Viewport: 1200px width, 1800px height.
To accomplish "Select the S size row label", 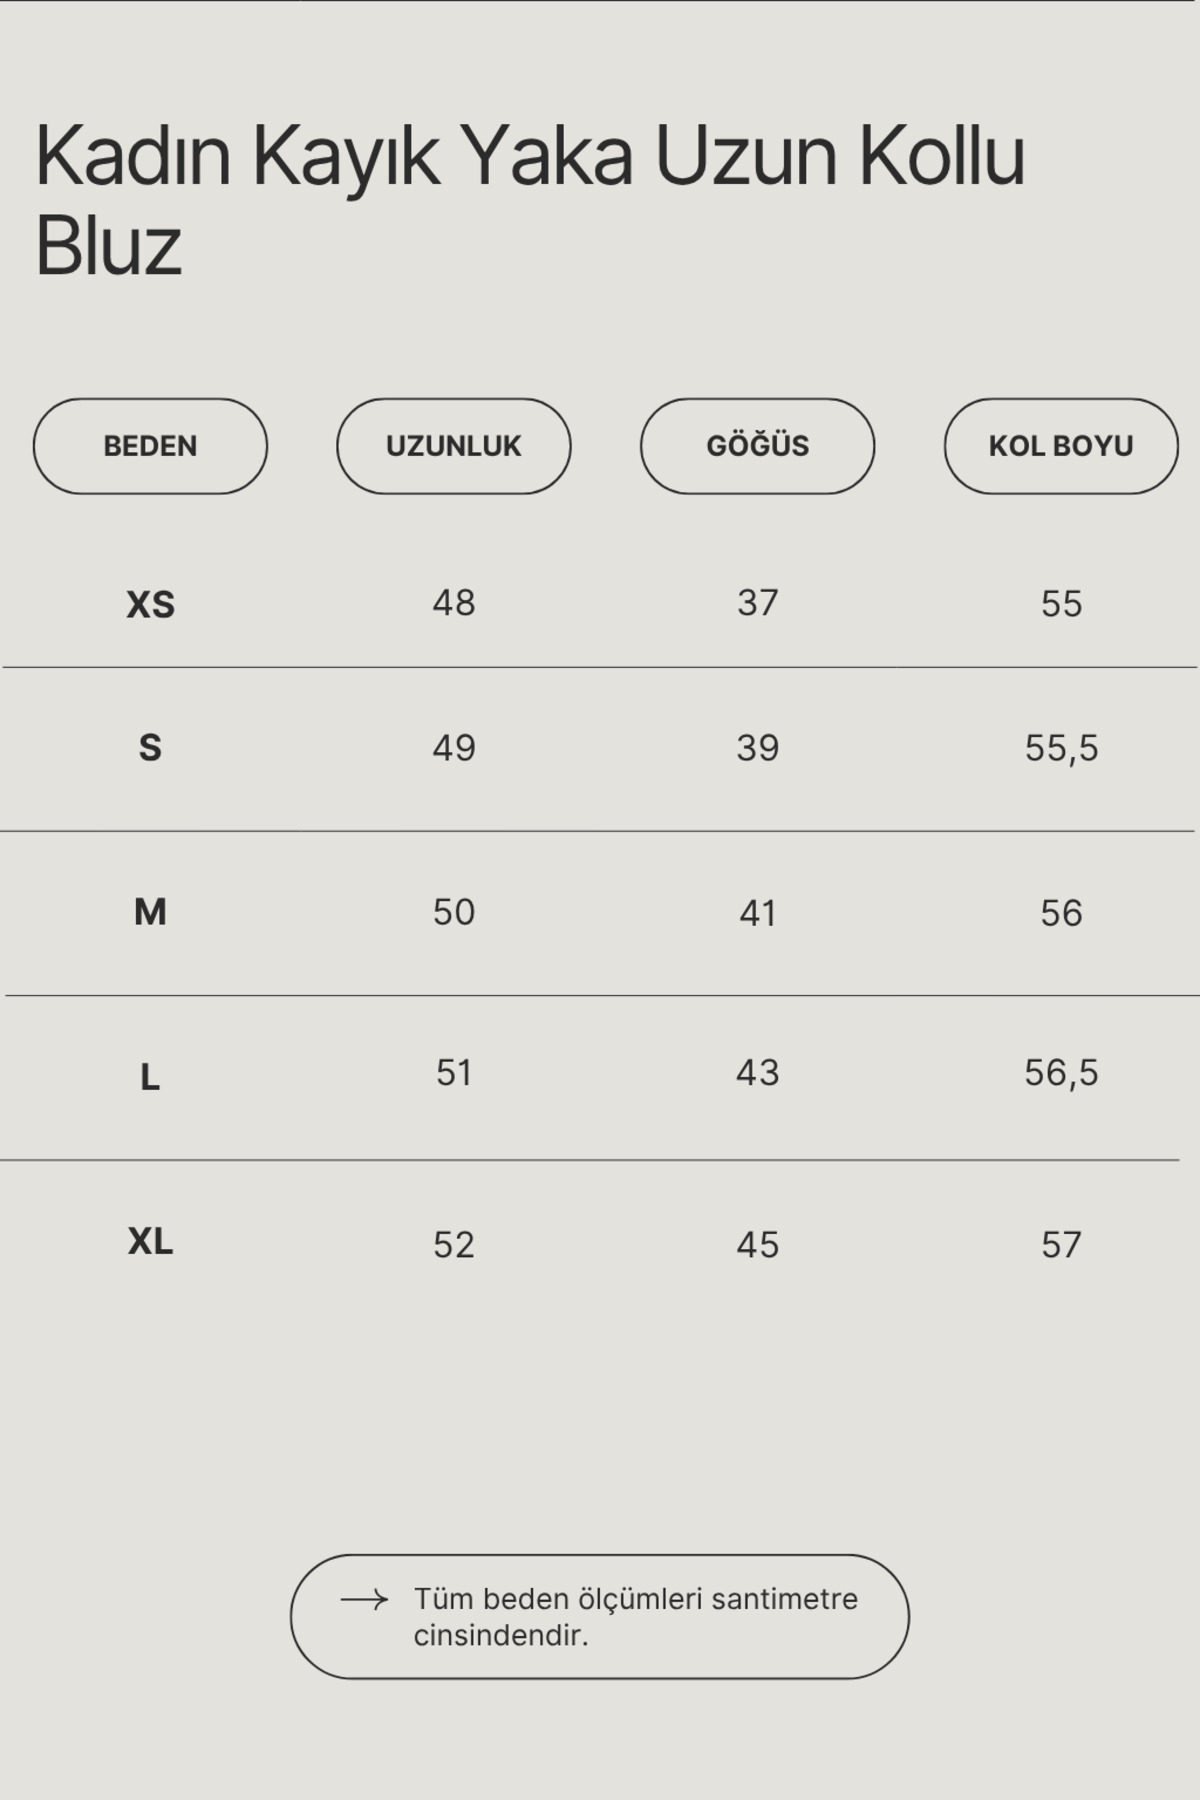I will [150, 748].
